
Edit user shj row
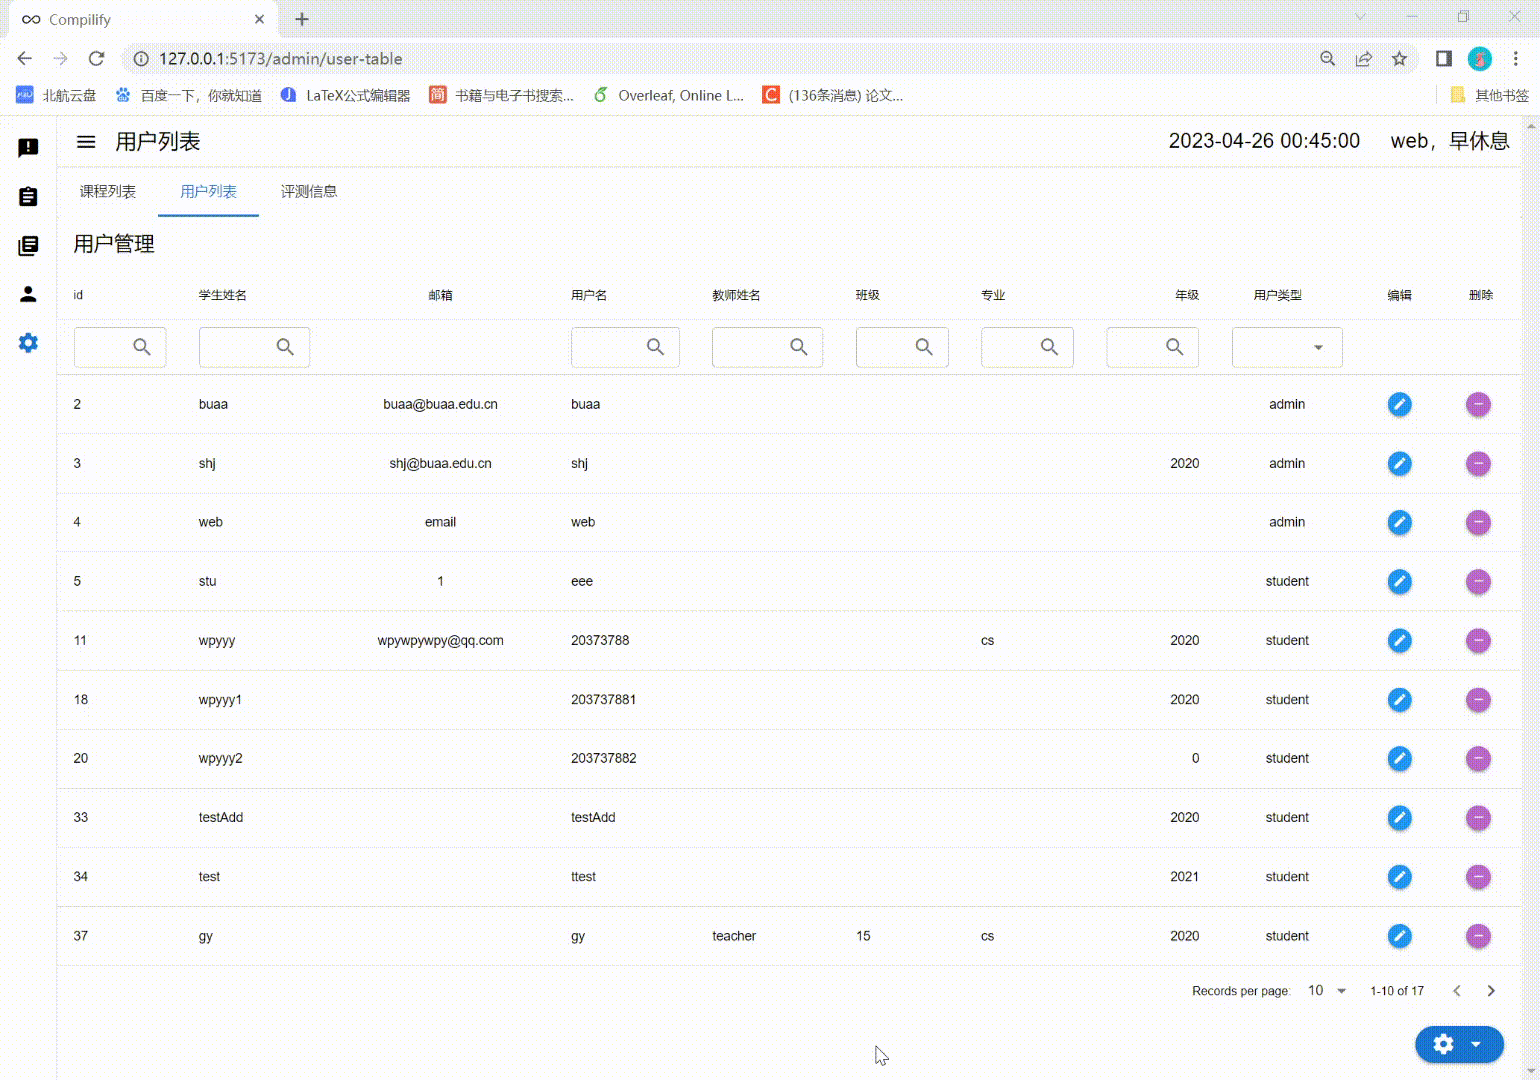(x=1399, y=463)
